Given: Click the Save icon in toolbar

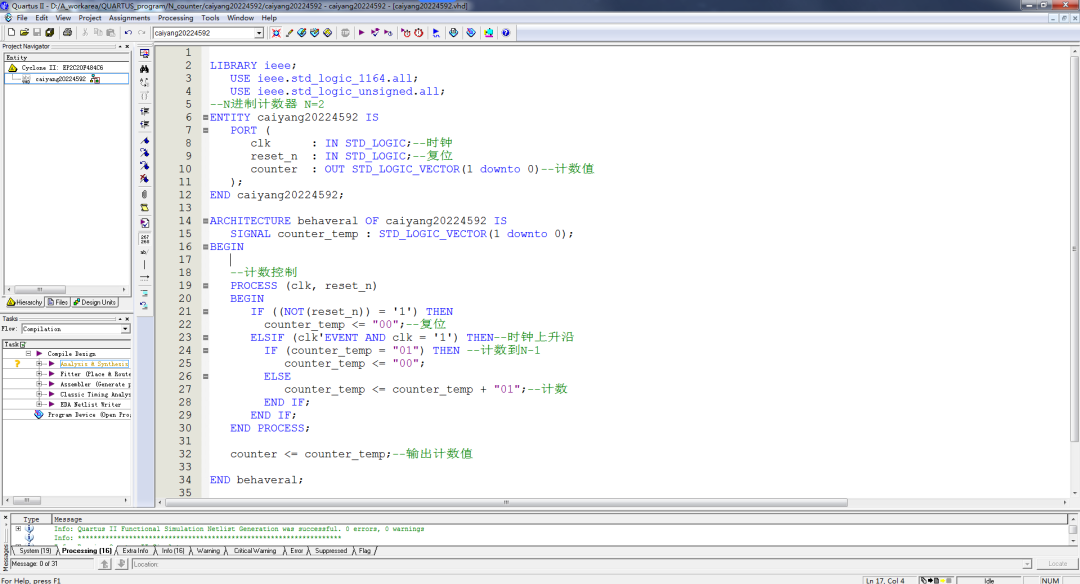Looking at the screenshot, I should click(37, 33).
